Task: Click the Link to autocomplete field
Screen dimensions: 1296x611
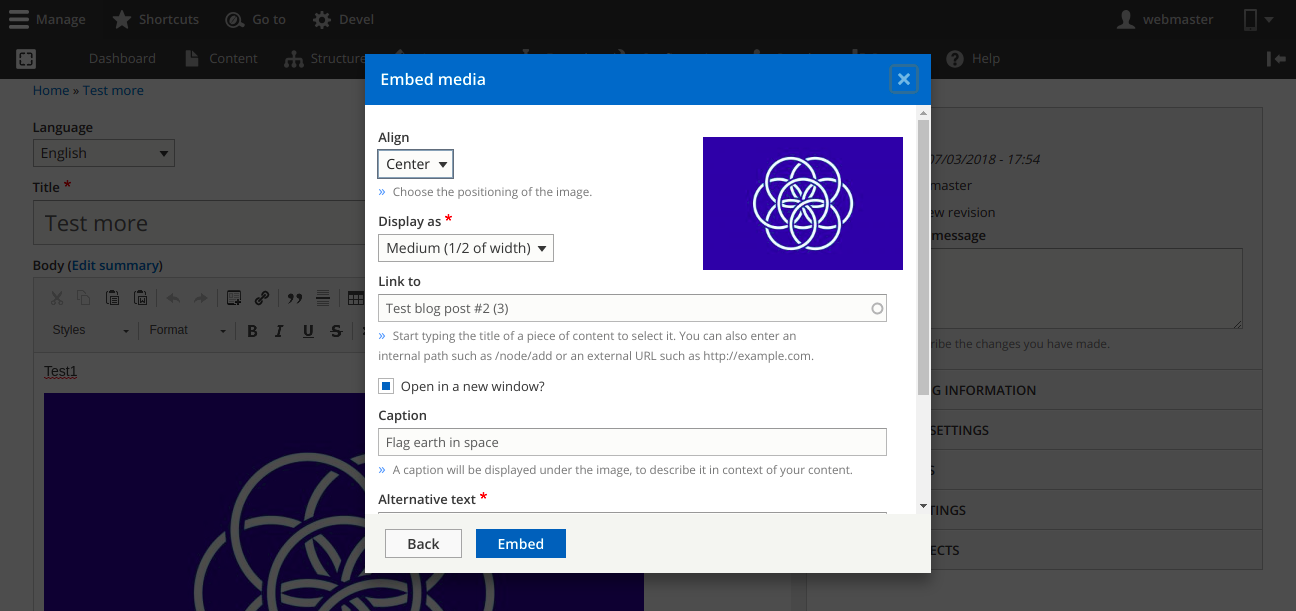Action: coord(632,308)
